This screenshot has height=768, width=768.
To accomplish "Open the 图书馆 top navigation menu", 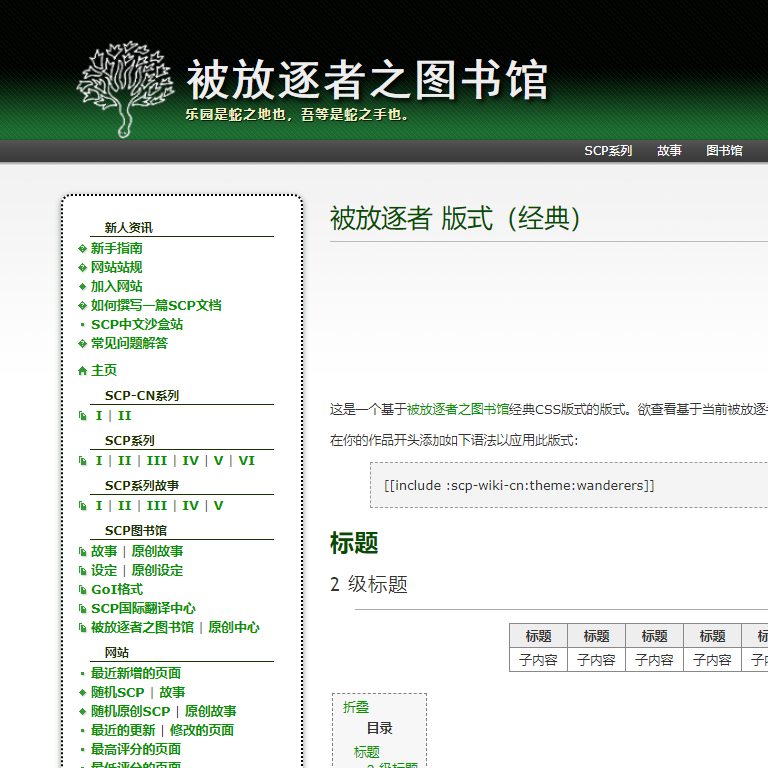I will pyautogui.click(x=724, y=151).
